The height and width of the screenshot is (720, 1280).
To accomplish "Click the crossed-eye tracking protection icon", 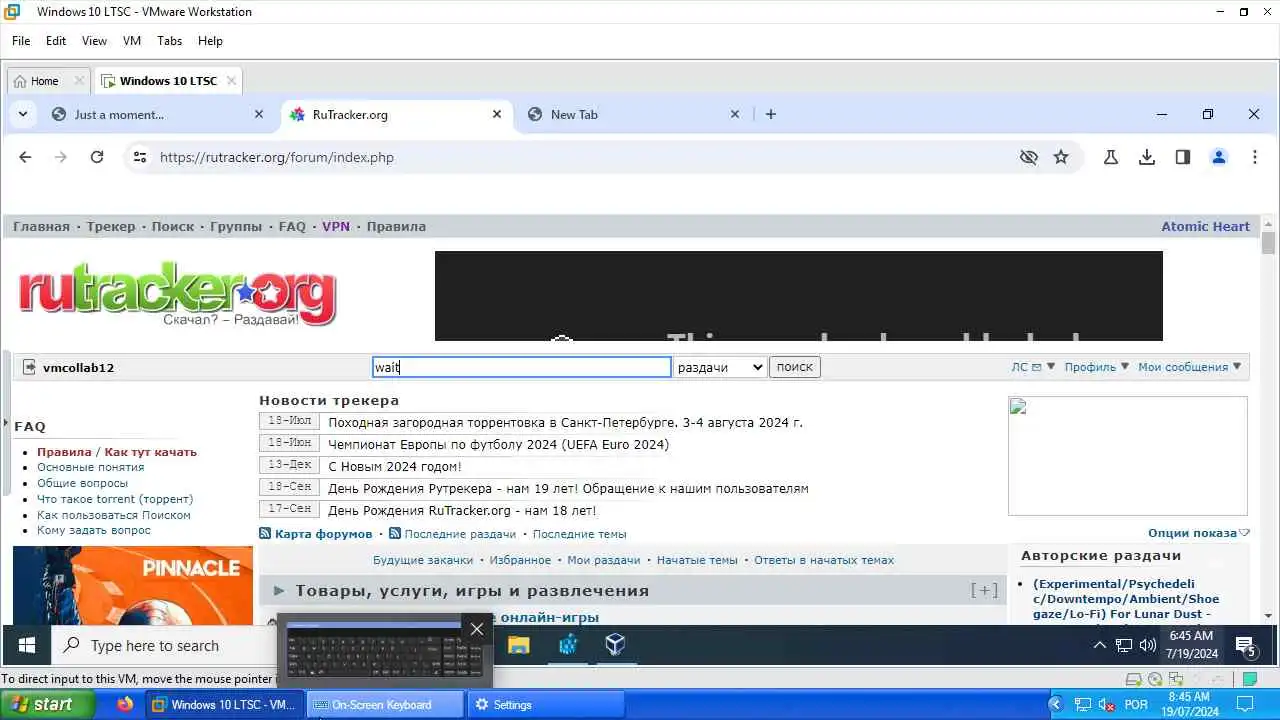I will [x=1028, y=157].
